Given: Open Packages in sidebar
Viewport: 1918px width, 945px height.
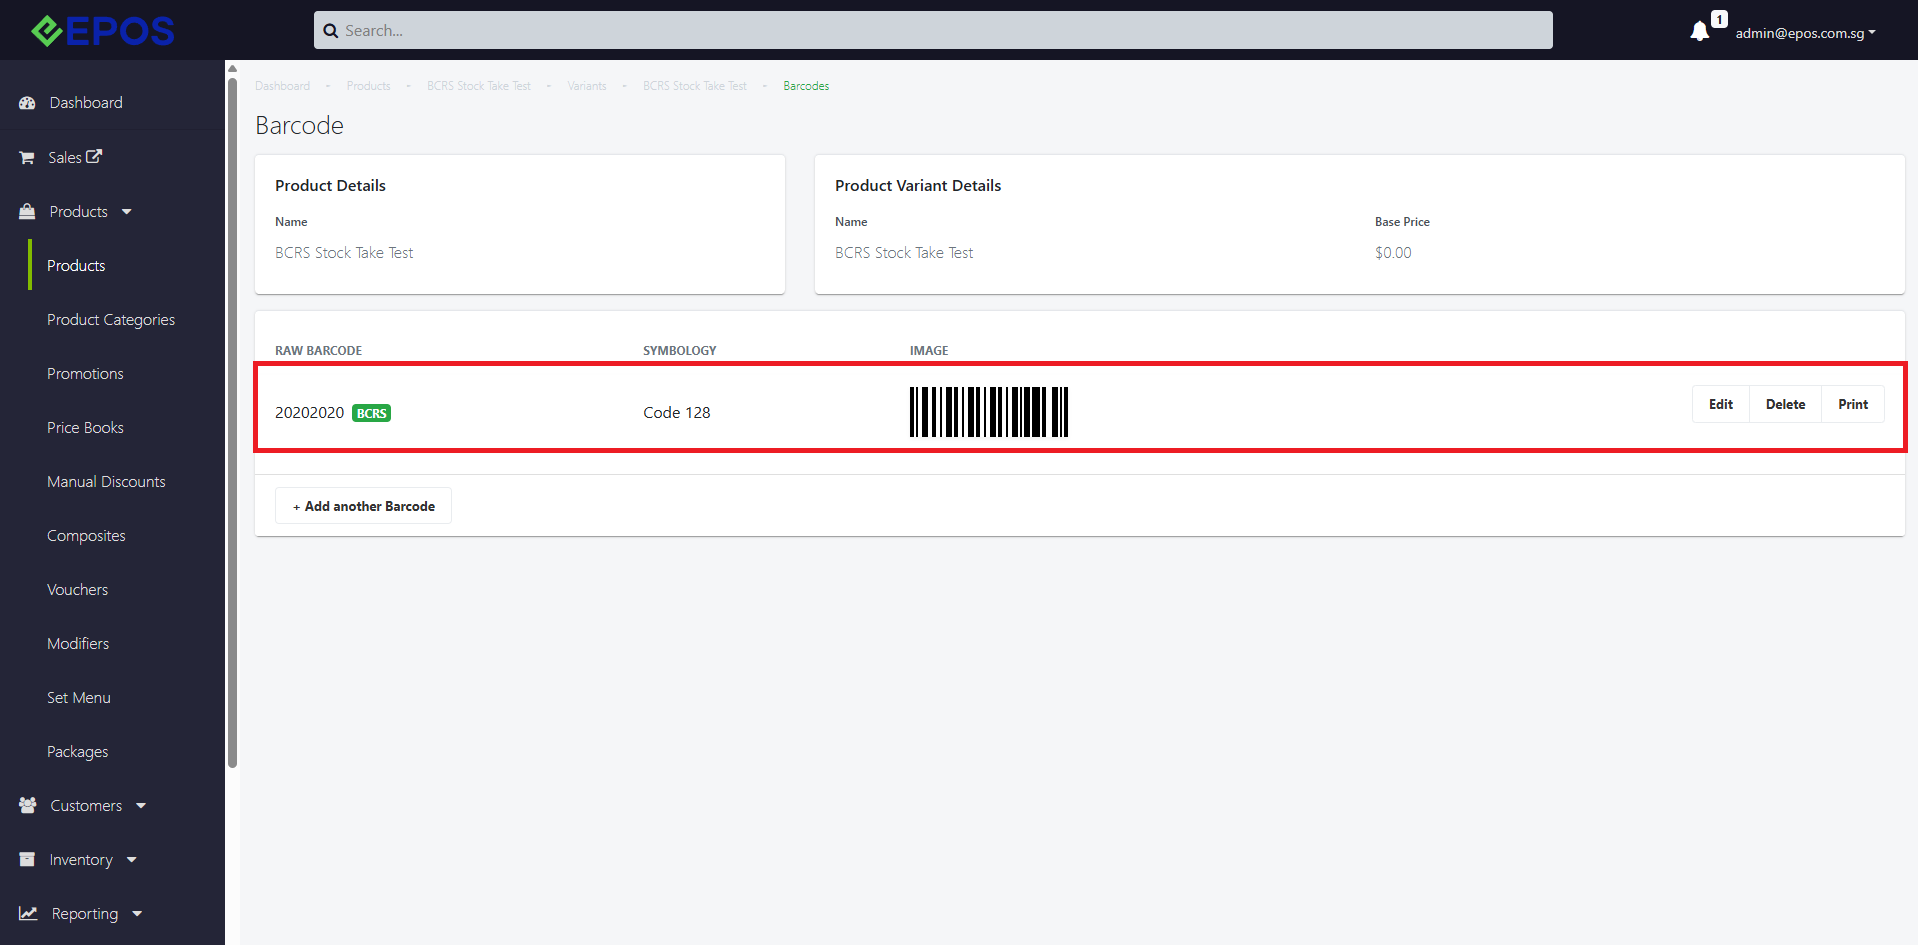Looking at the screenshot, I should (x=77, y=752).
